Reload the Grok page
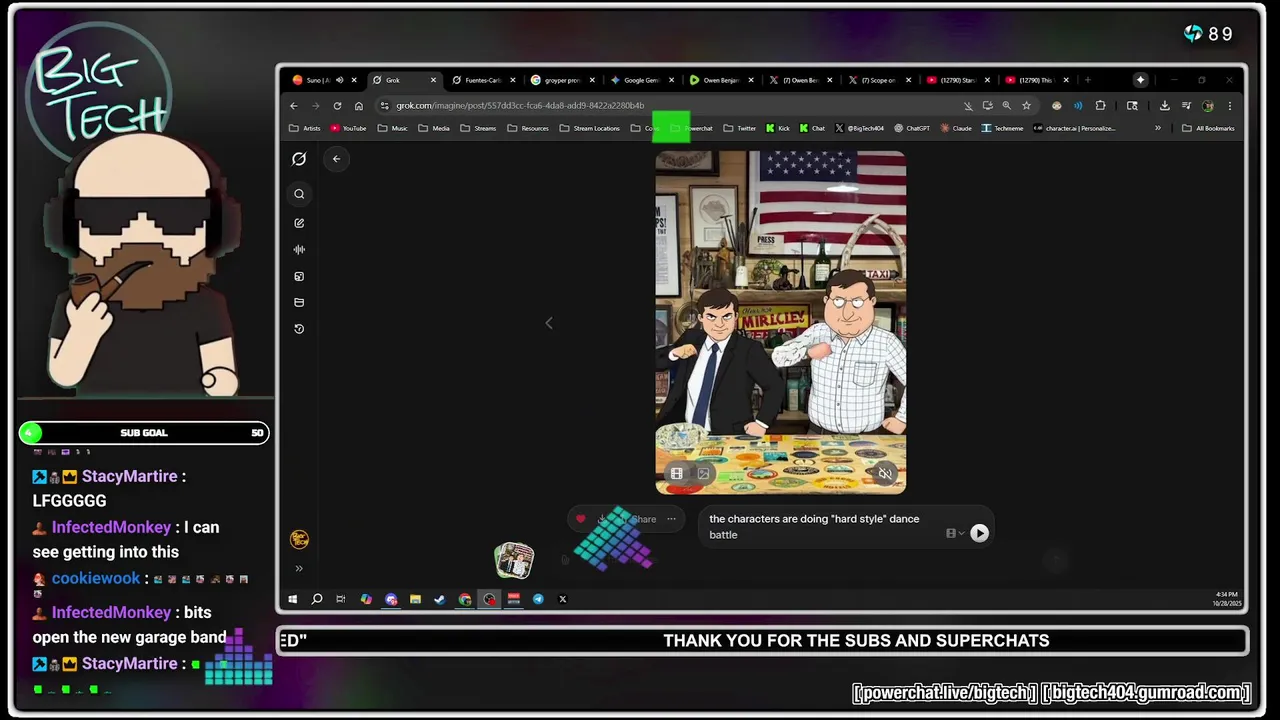Image resolution: width=1280 pixels, height=720 pixels. coord(337,106)
